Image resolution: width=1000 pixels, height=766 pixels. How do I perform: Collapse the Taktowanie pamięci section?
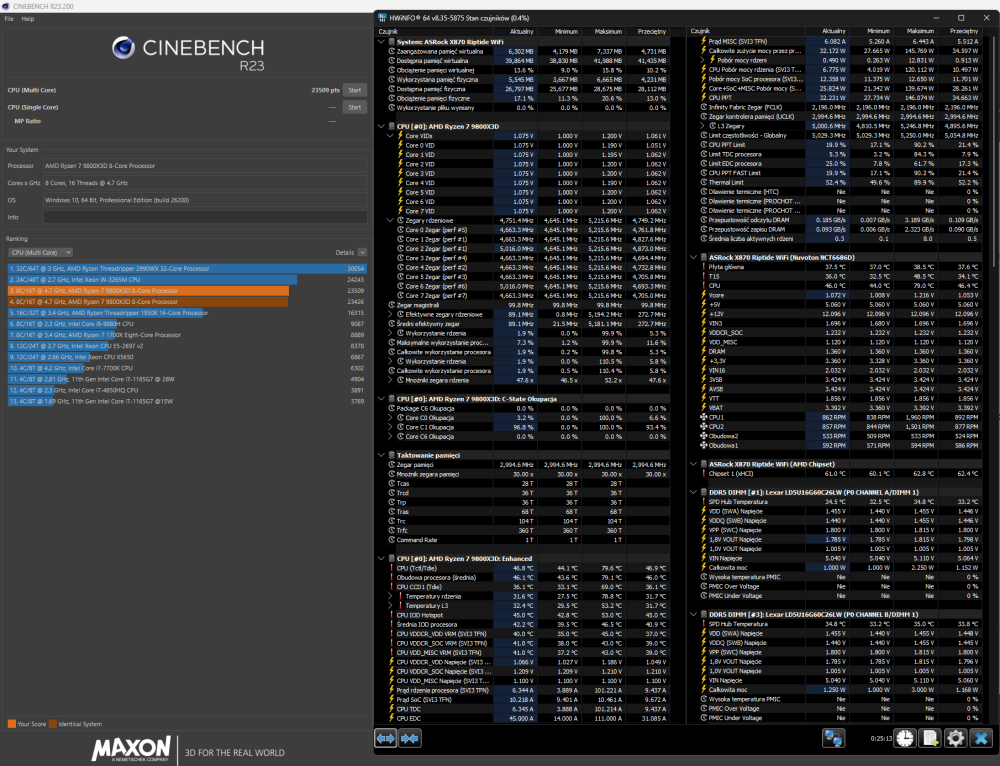click(x=381, y=455)
